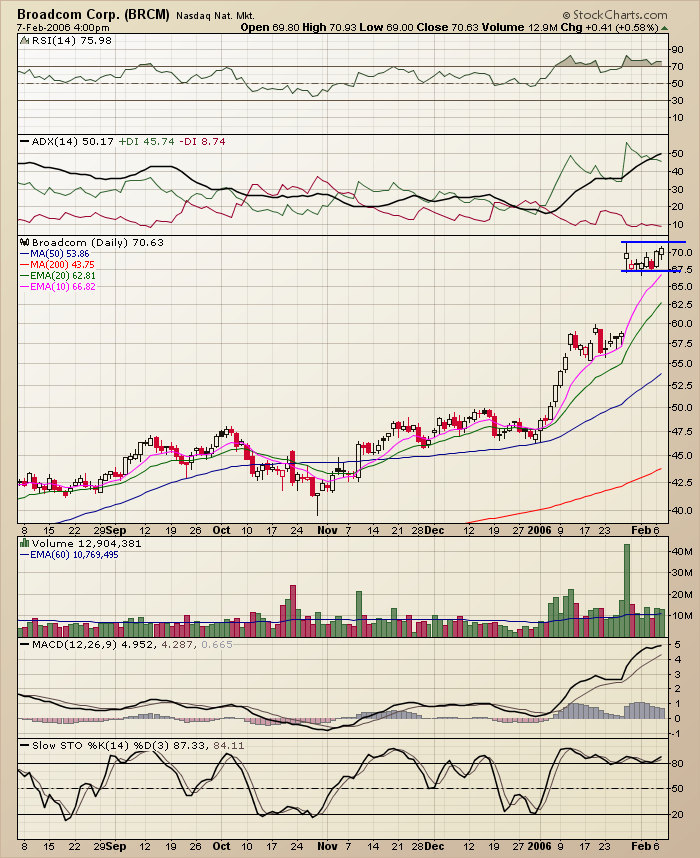Click the 50.0 tick on the price axis
The height and width of the screenshot is (858, 700).
click(682, 408)
